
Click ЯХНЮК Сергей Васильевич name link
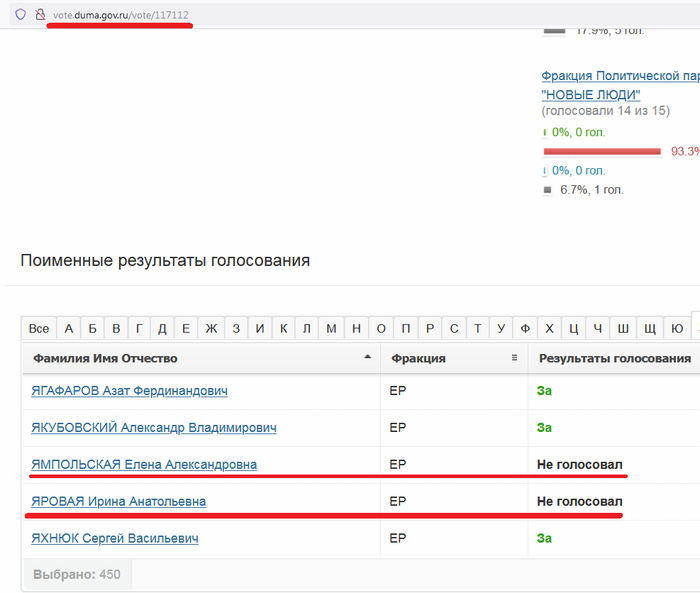[115, 538]
